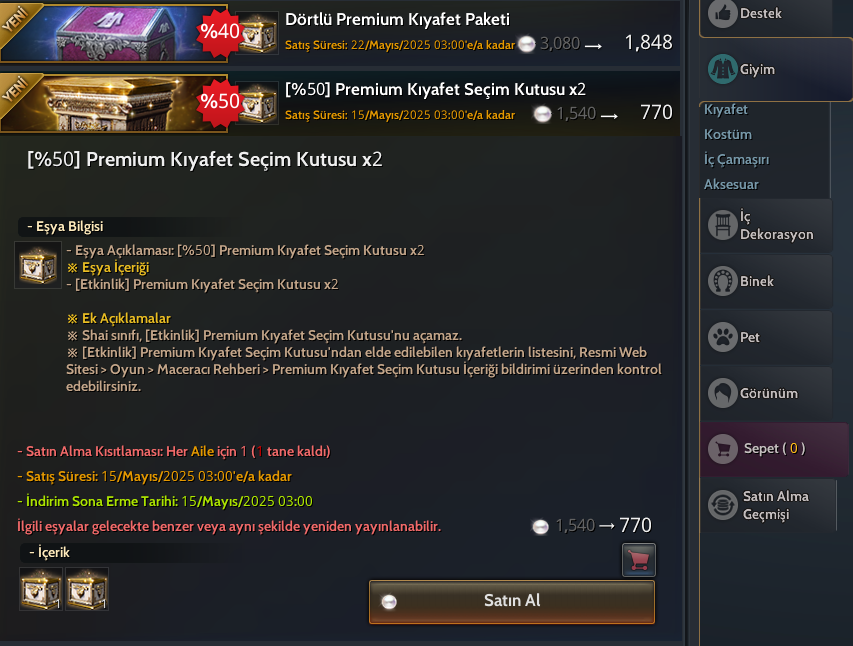Click the first box item under İçerik
The height and width of the screenshot is (646, 853).
point(41,589)
